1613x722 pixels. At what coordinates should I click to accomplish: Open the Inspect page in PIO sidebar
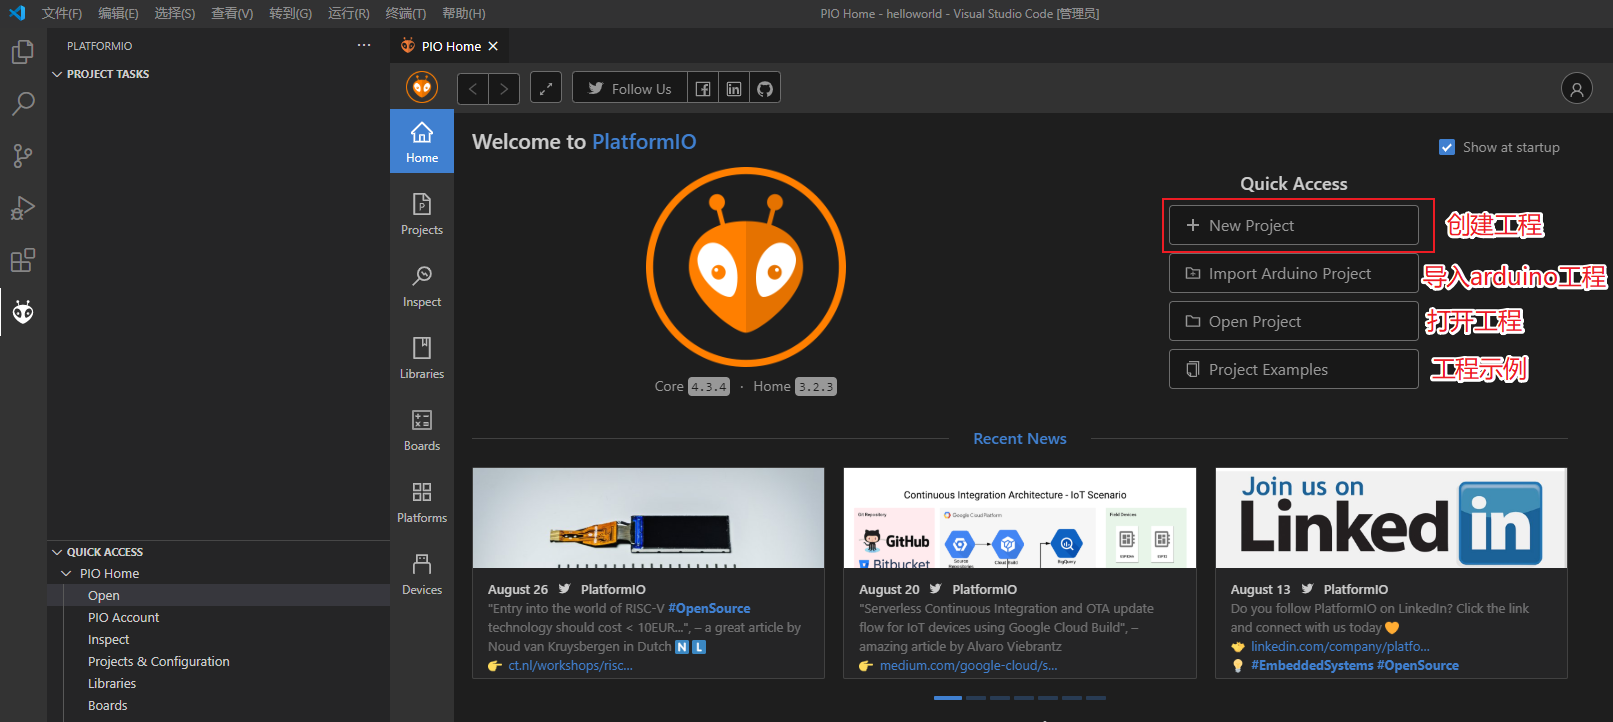[422, 286]
